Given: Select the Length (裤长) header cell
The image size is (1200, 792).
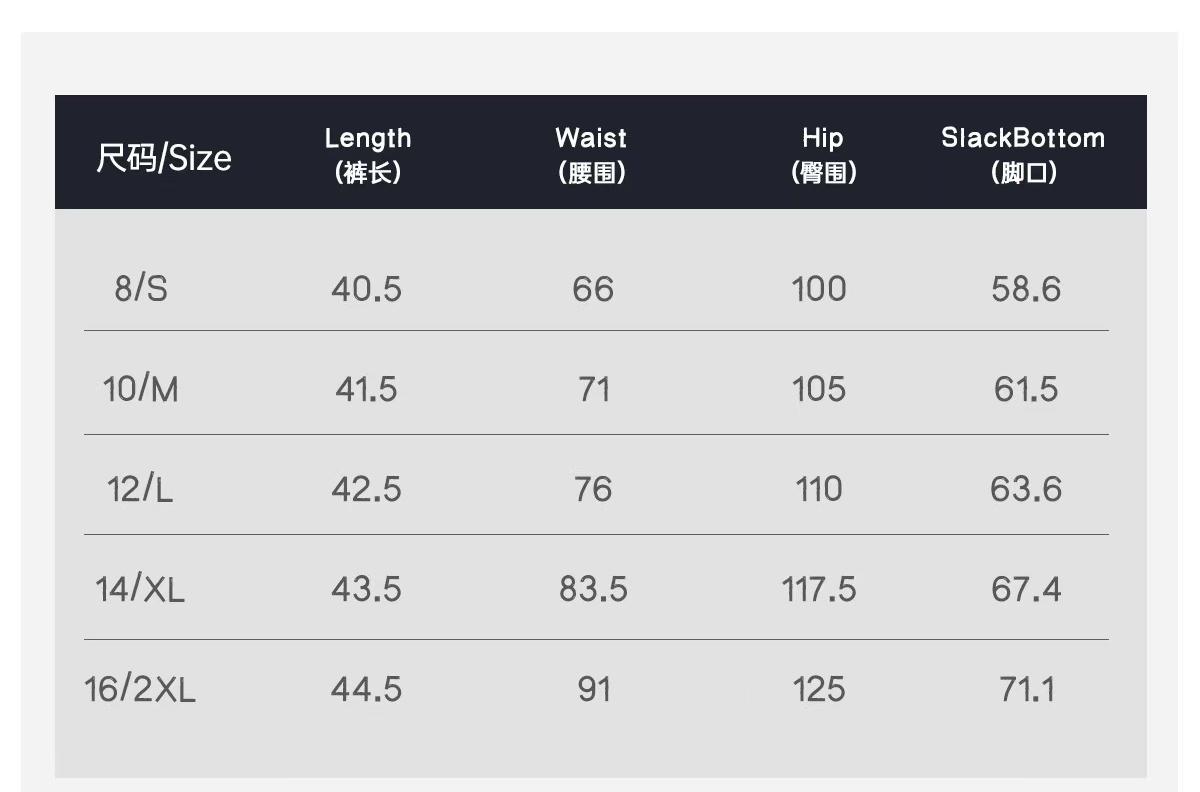Looking at the screenshot, I should [x=368, y=154].
